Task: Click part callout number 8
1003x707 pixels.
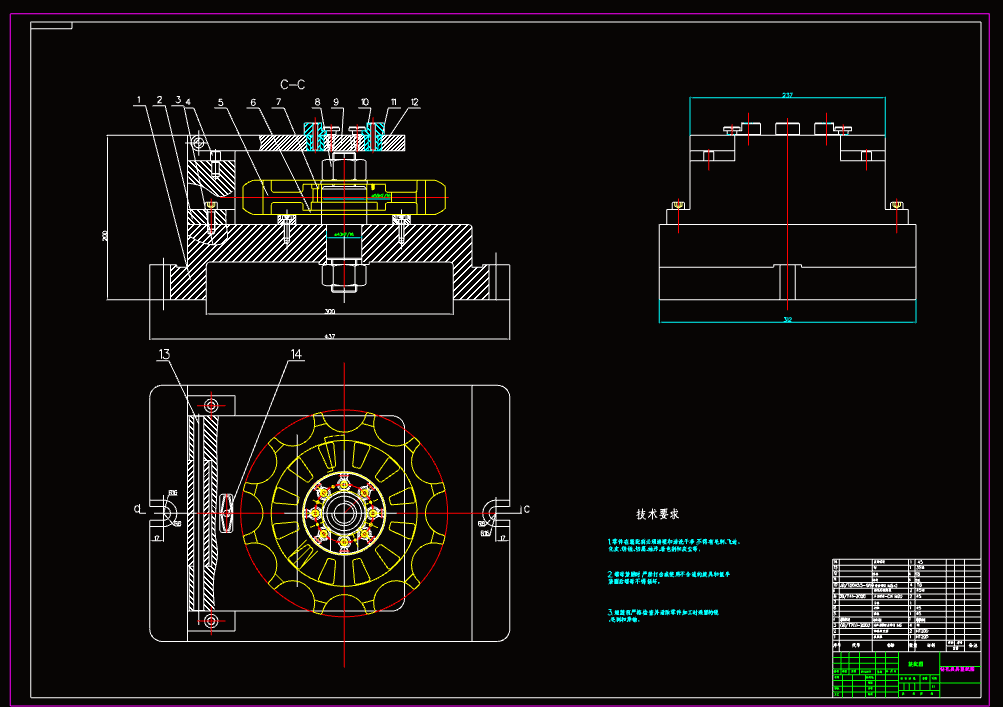Action: (x=317, y=102)
